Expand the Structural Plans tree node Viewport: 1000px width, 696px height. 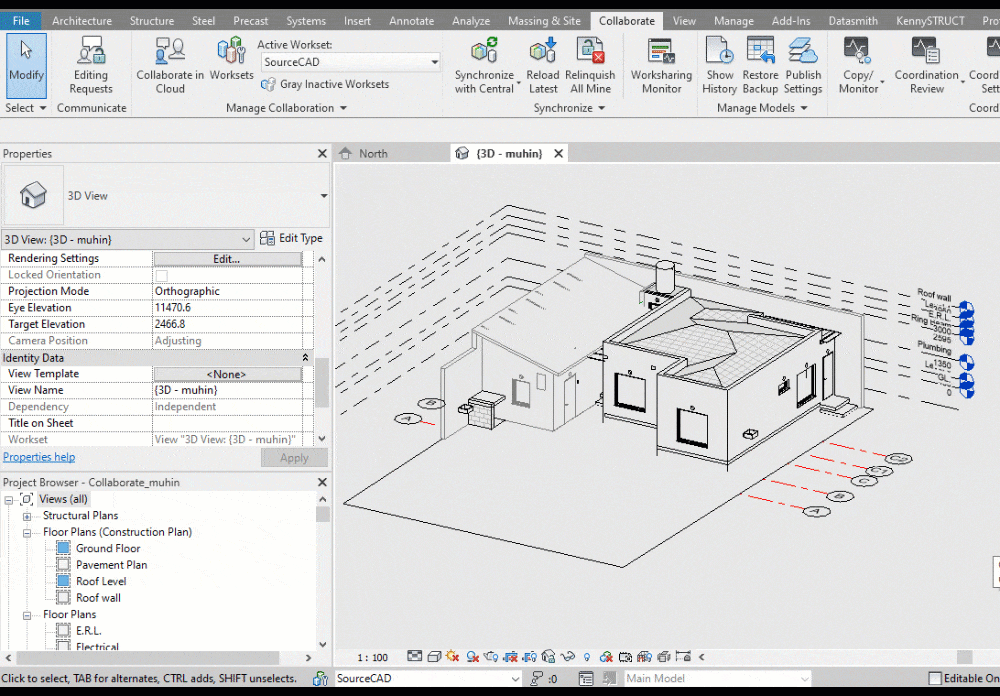coord(27,516)
